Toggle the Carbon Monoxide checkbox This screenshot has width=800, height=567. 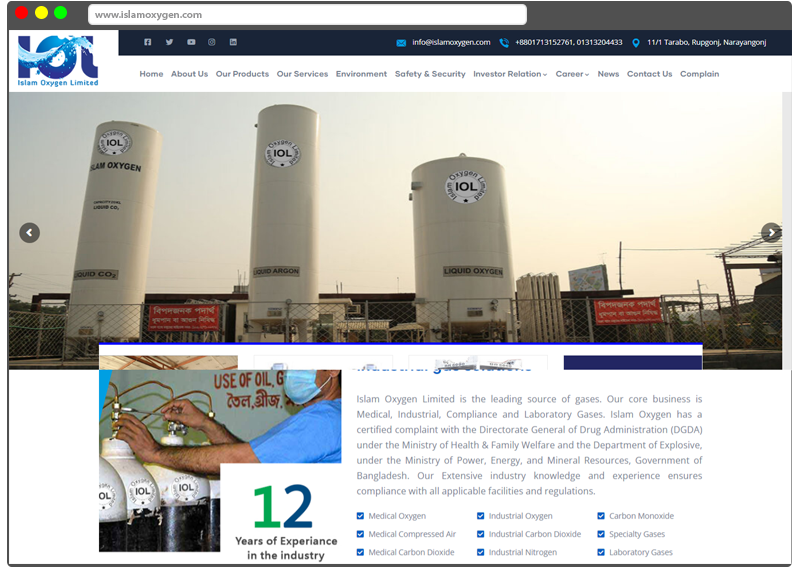[601, 516]
